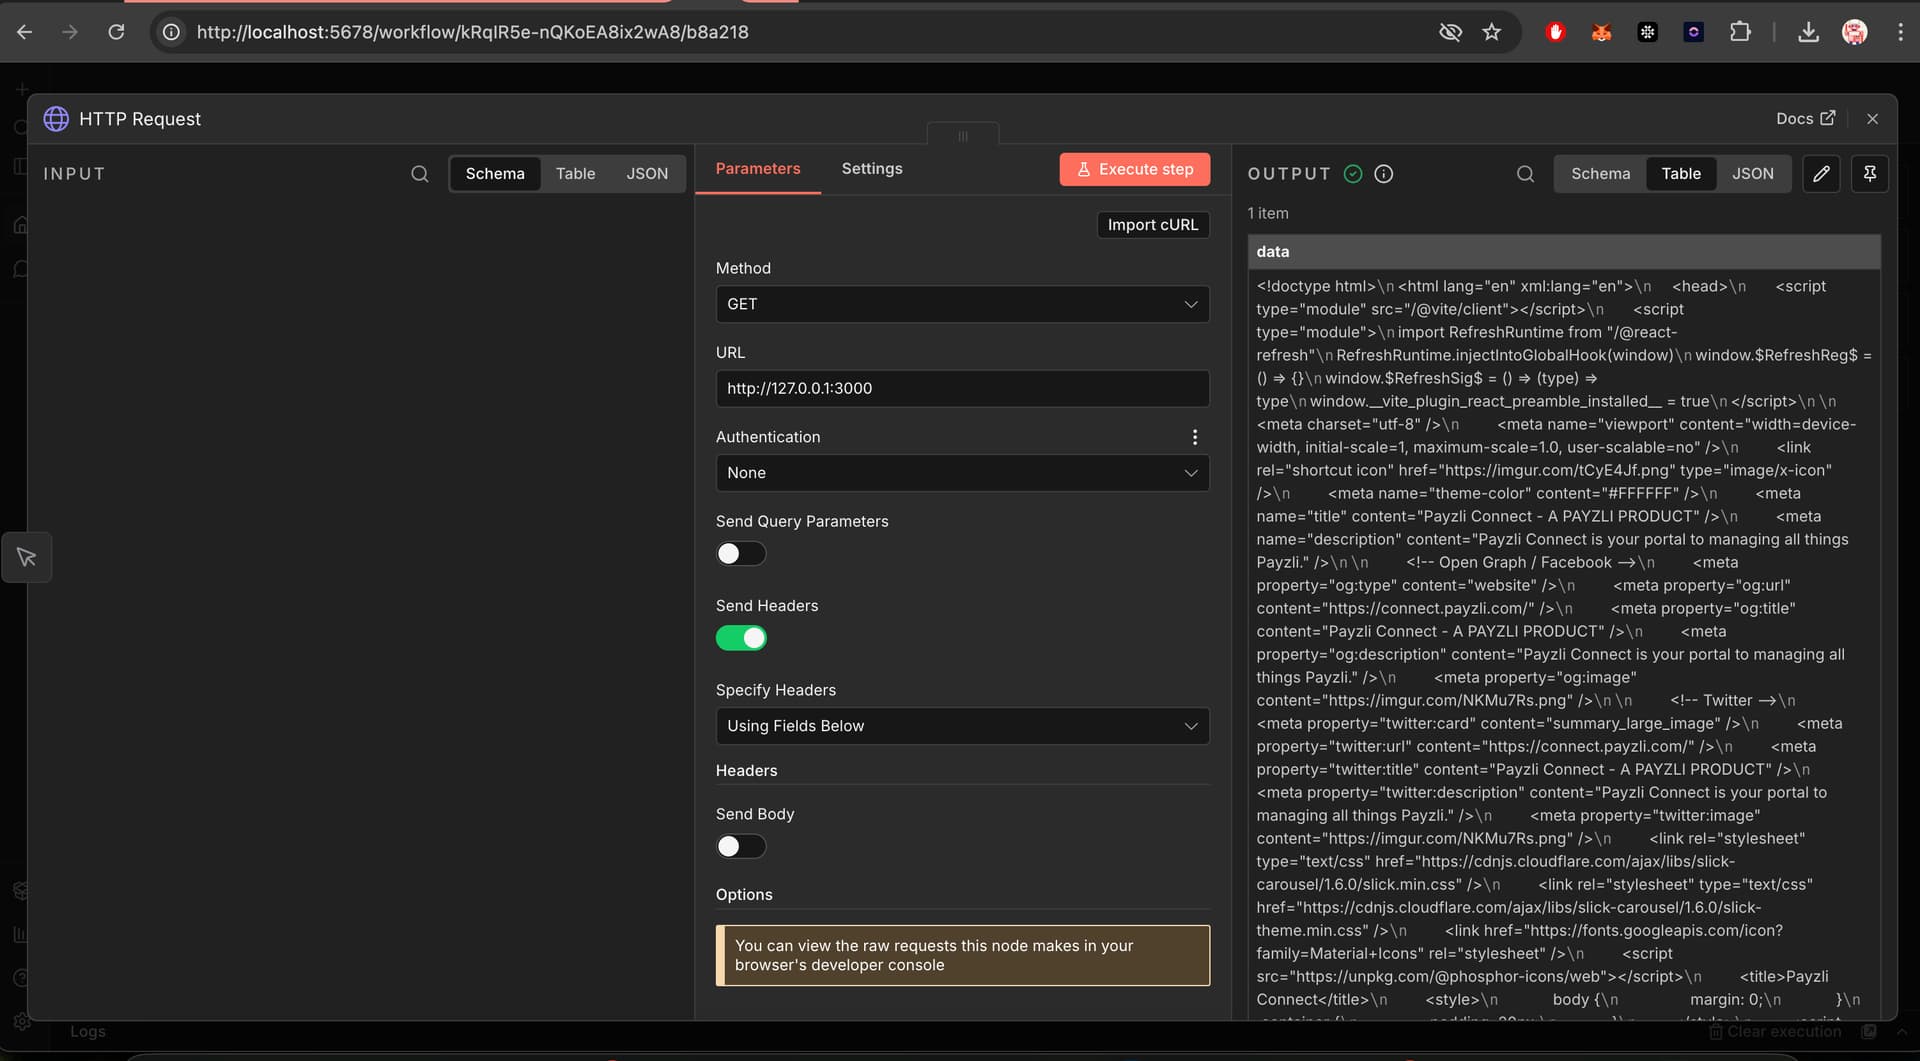Reload the page in the browser

tap(116, 32)
